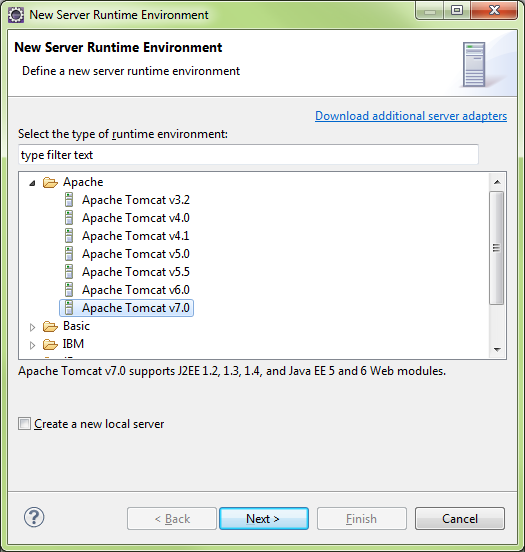Collapse the Apache tree node
The width and height of the screenshot is (525, 552).
[x=32, y=183]
